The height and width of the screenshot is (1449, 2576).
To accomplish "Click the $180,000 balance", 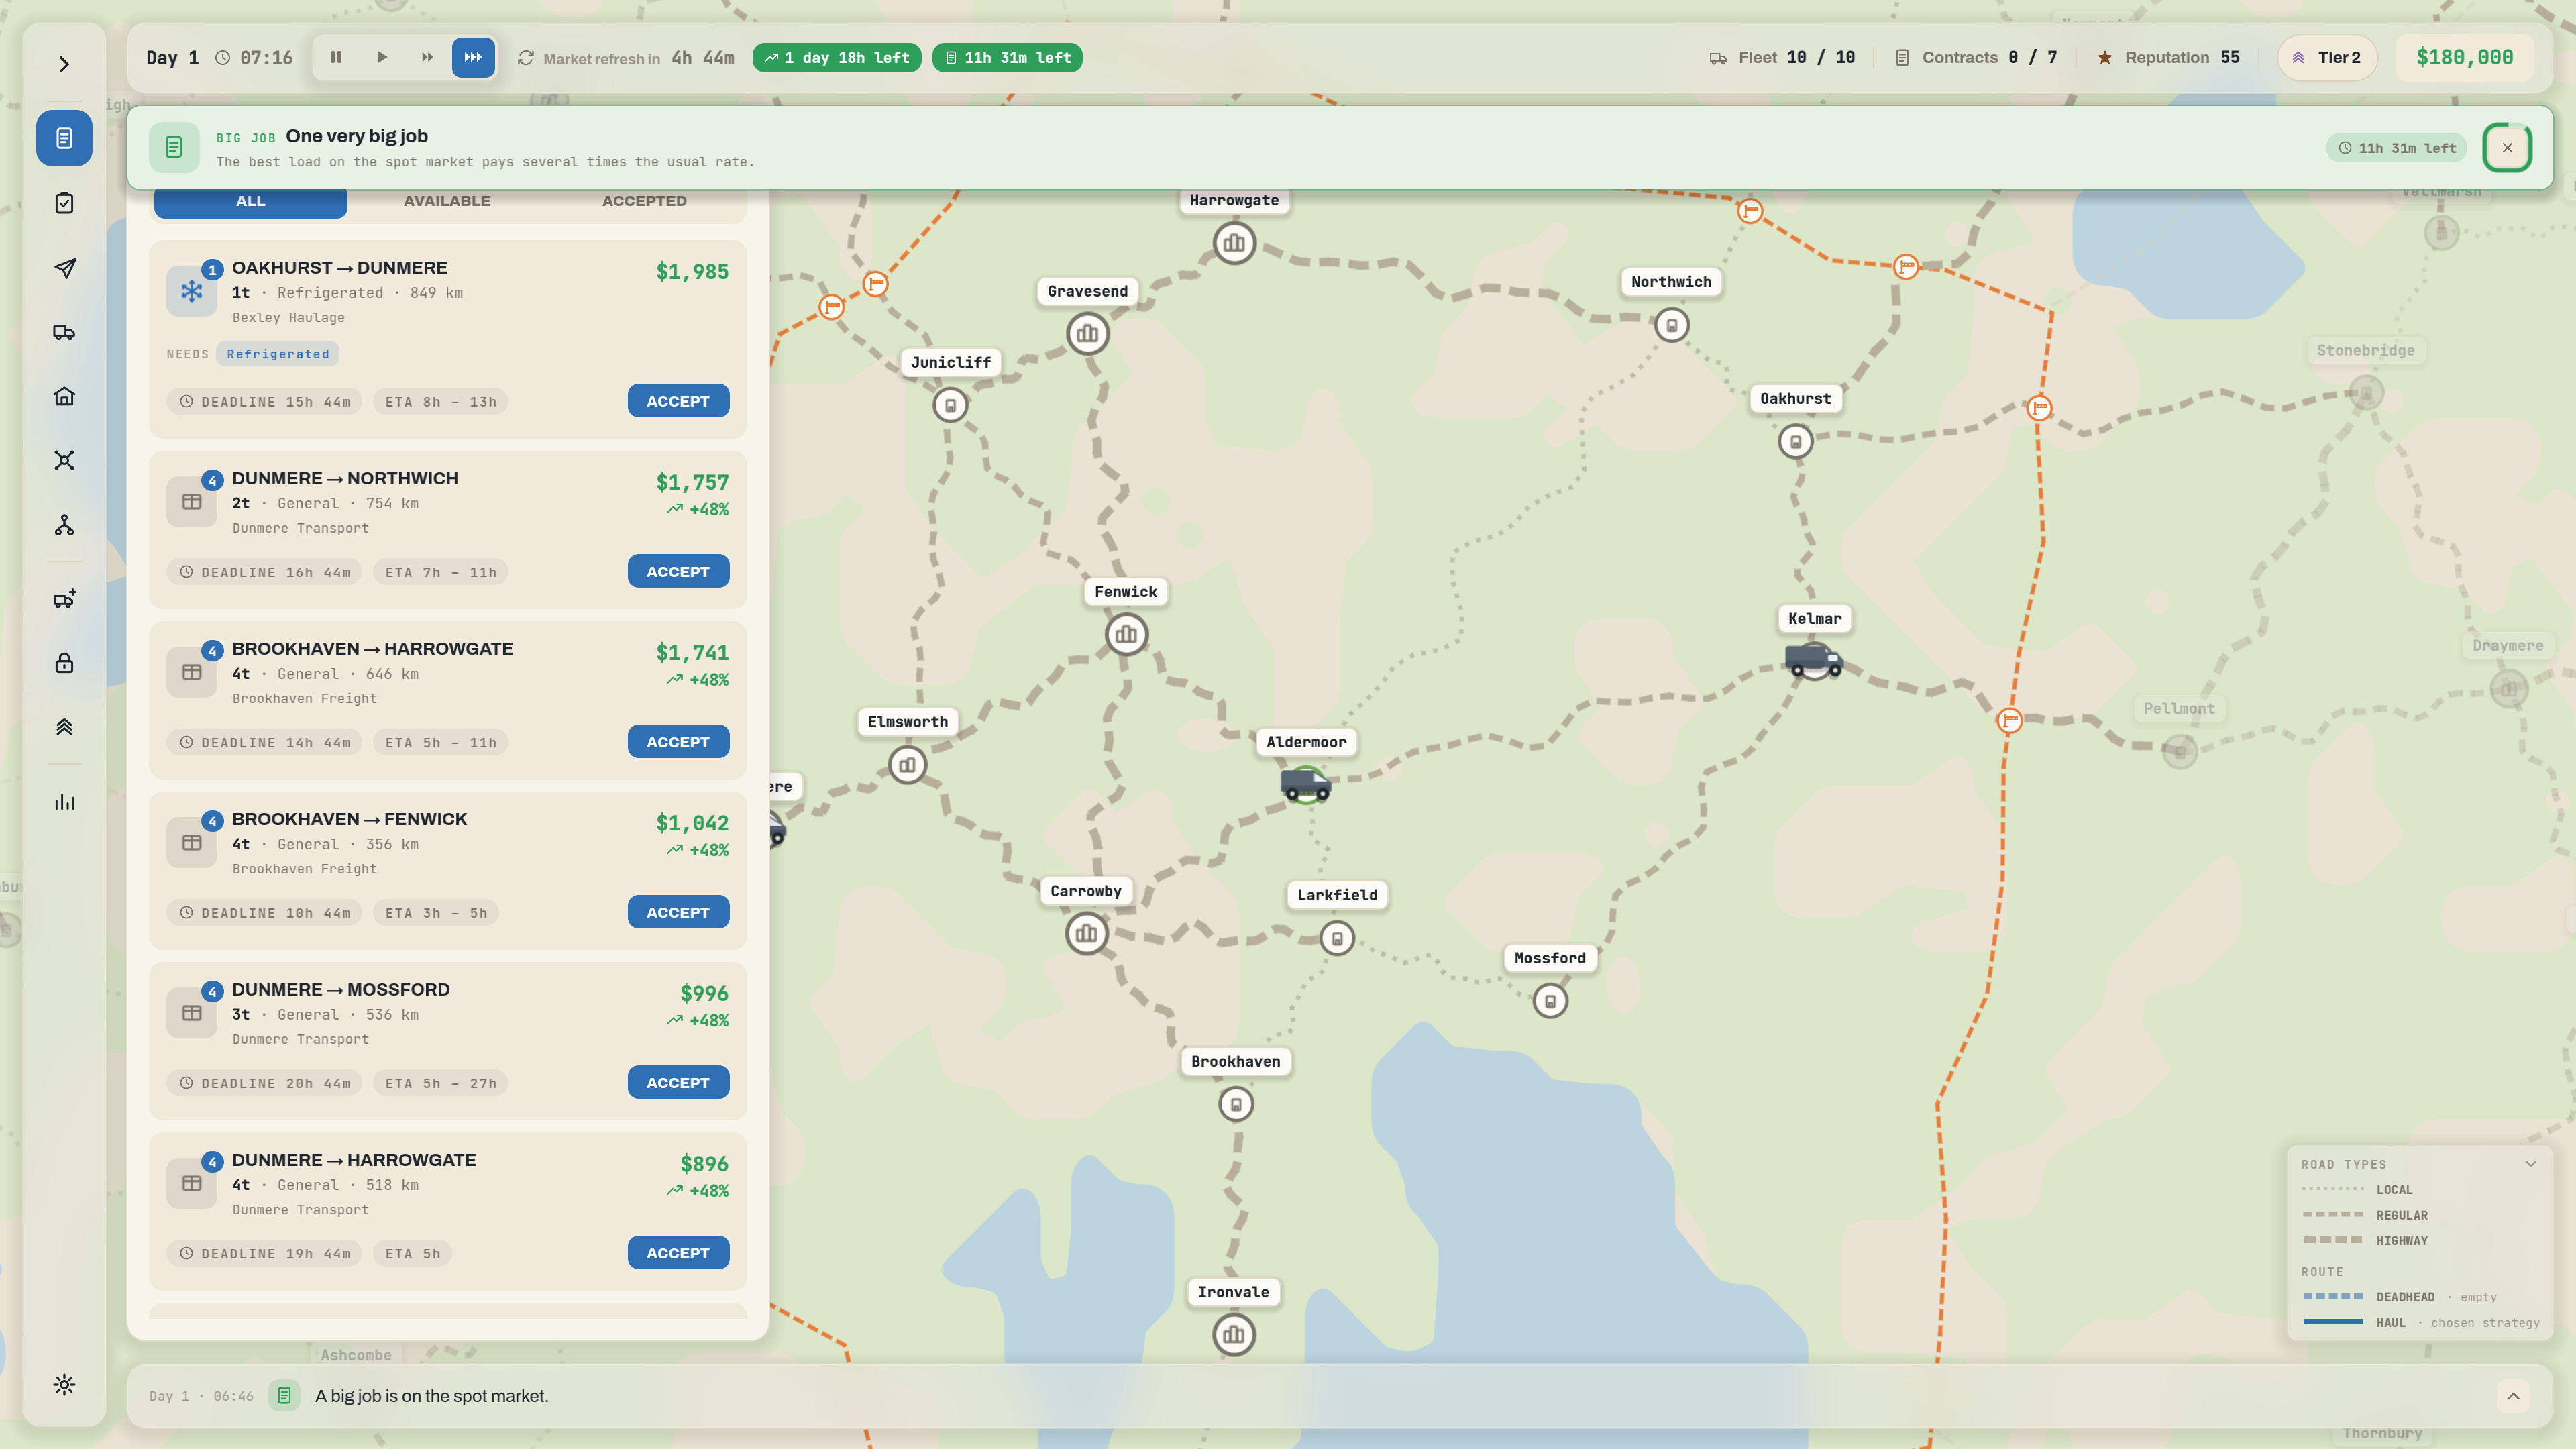I will (2464, 58).
